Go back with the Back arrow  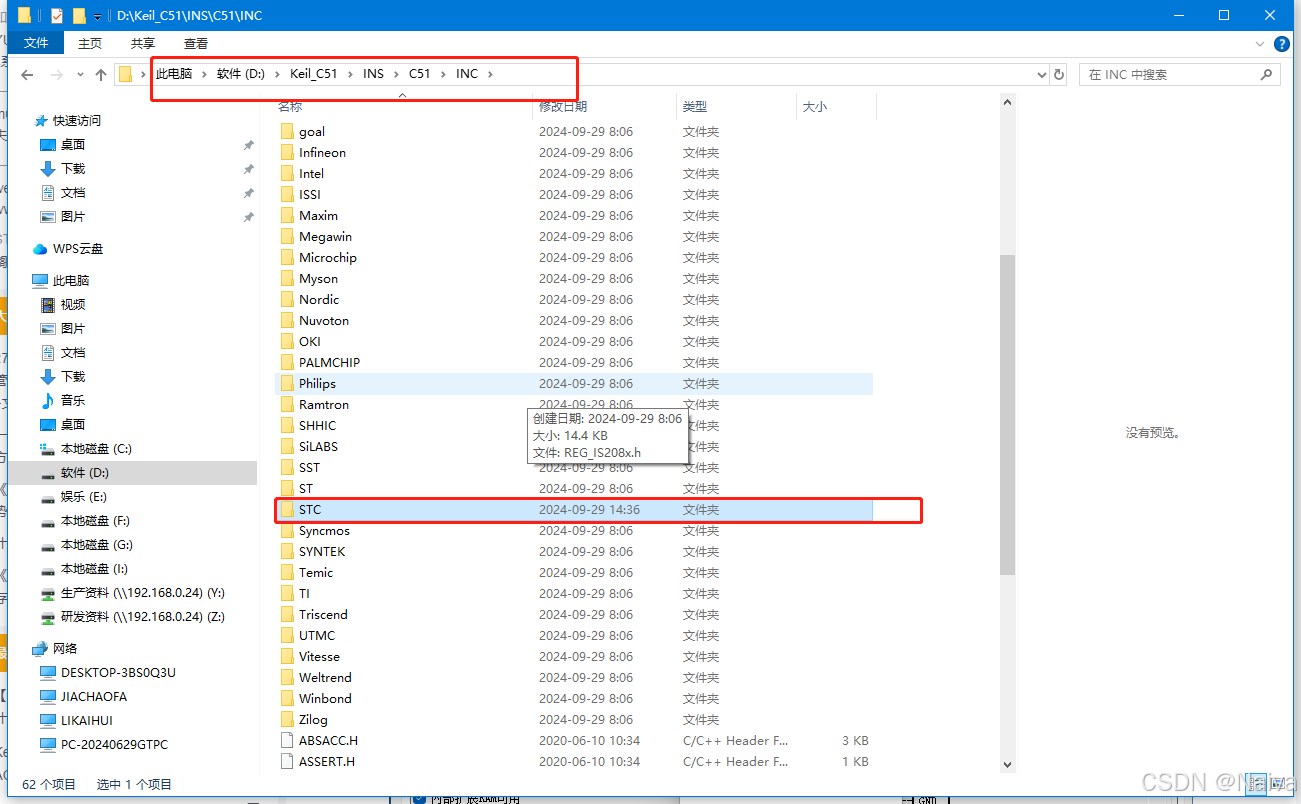[x=27, y=75]
